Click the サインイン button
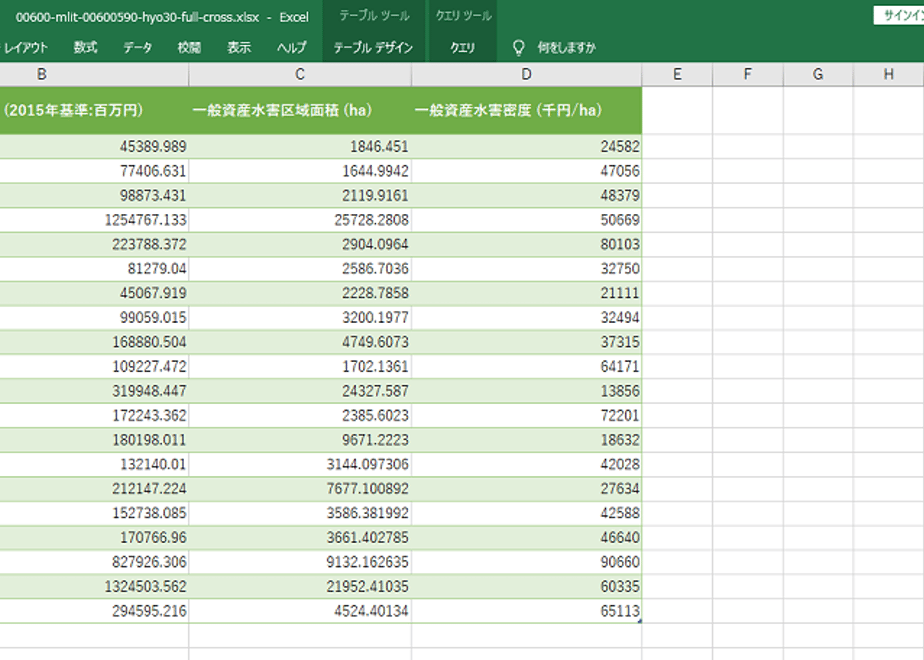 point(899,16)
